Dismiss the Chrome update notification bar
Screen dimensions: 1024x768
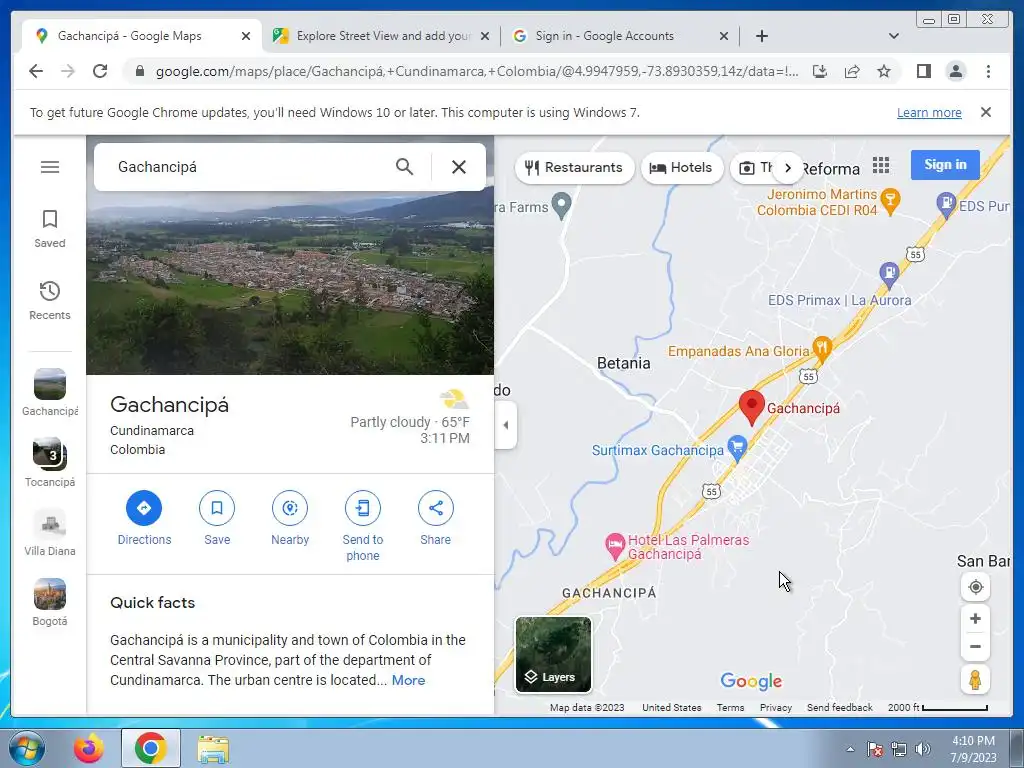point(986,112)
